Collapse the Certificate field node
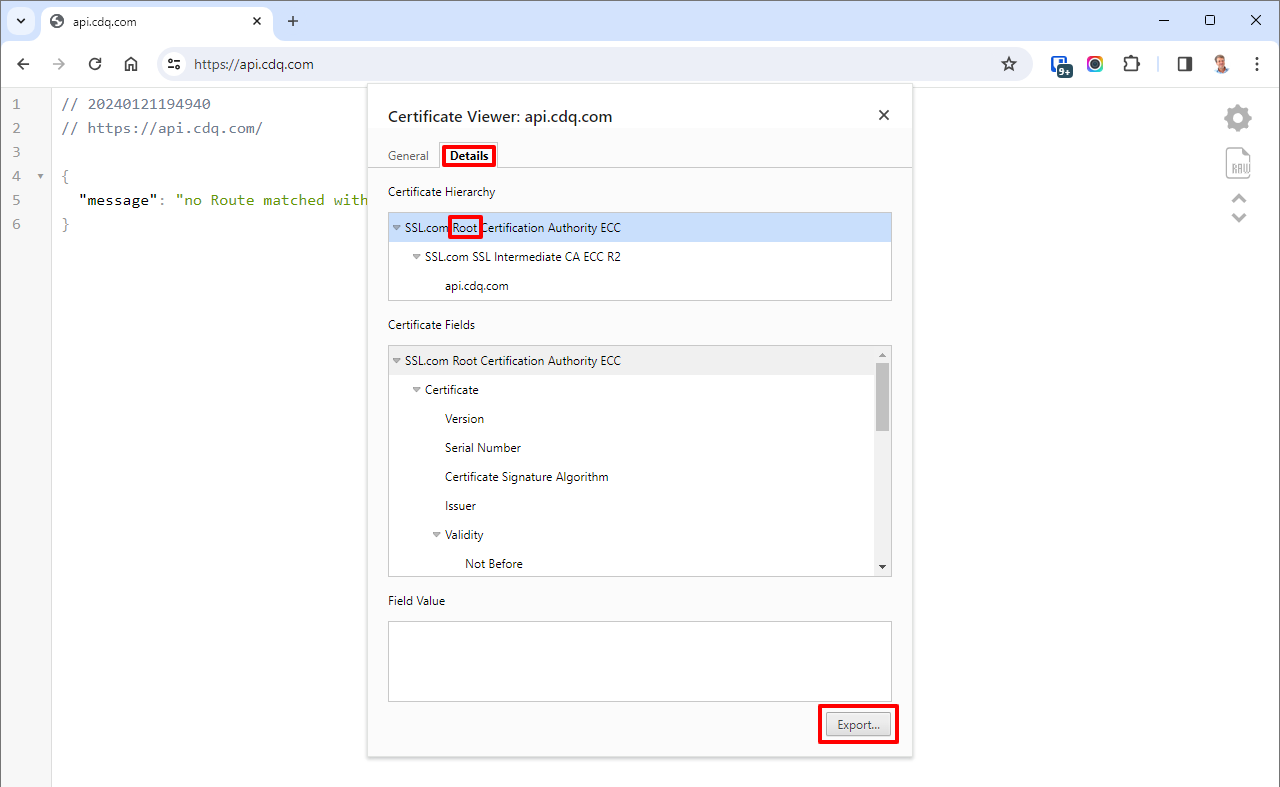The height and width of the screenshot is (787, 1280). (417, 390)
